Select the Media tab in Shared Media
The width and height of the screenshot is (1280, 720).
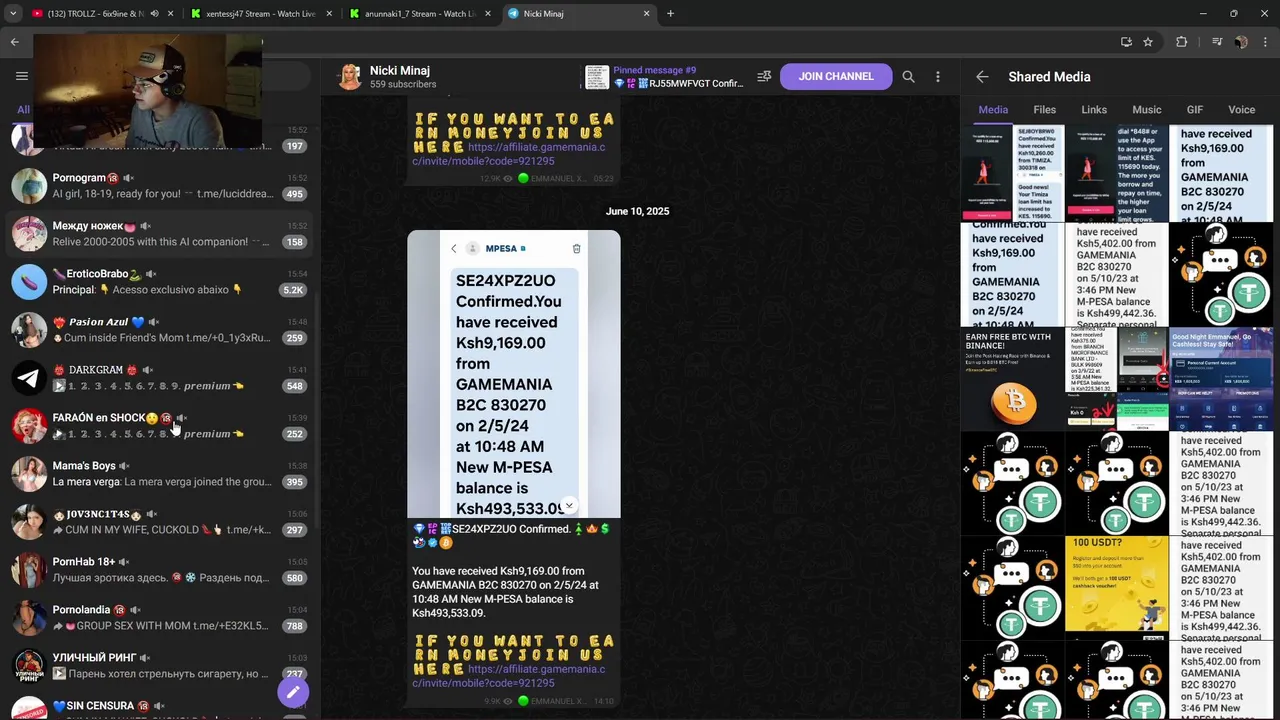tap(993, 110)
